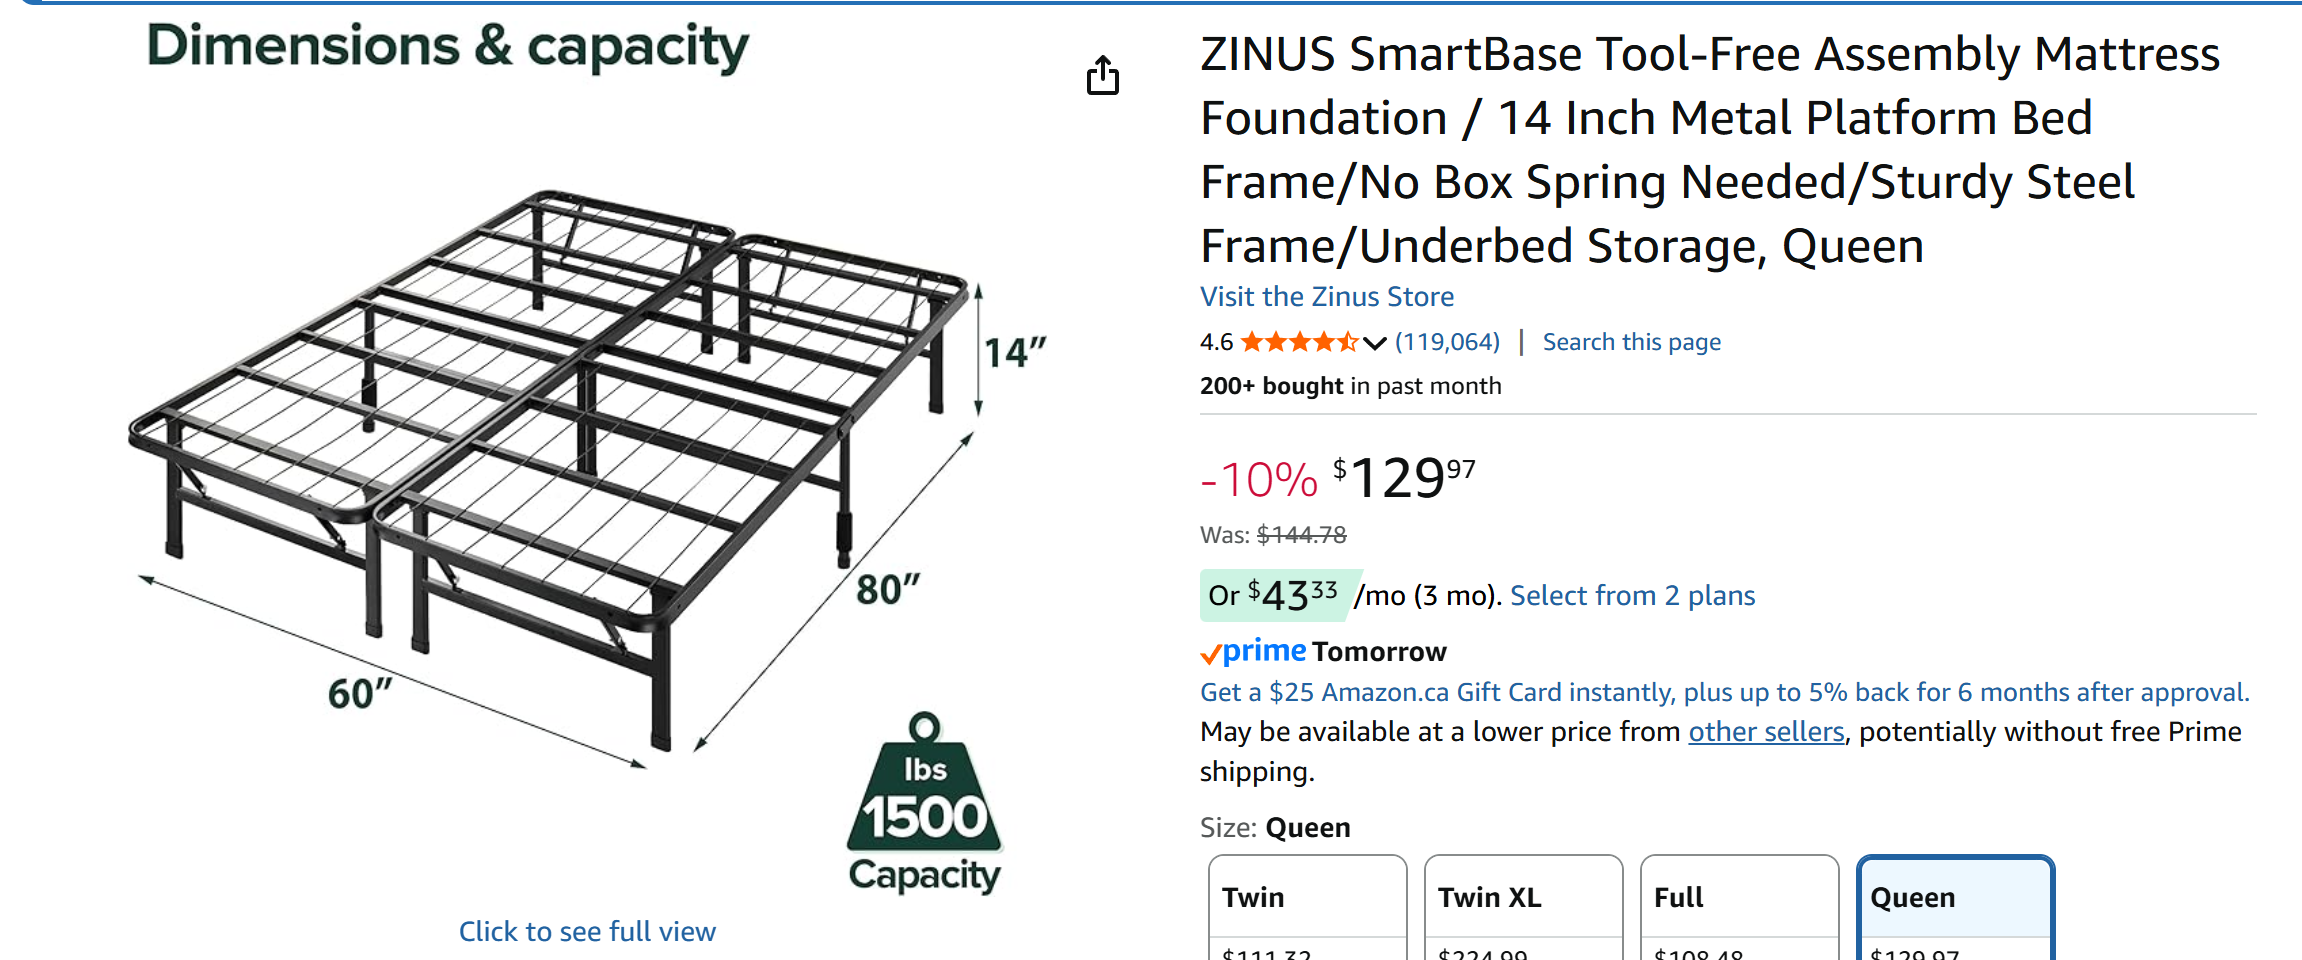Expand the rating breakdown chevron arrow

(x=1375, y=343)
